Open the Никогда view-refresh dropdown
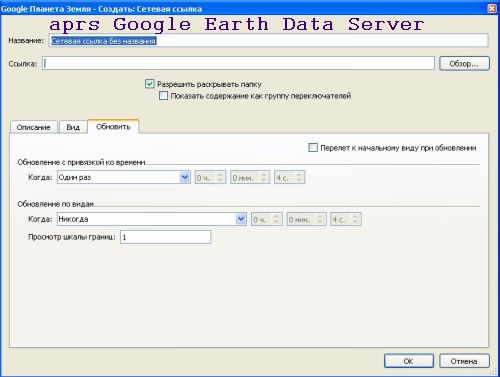Viewport: 500px width, 377px height. click(152, 219)
